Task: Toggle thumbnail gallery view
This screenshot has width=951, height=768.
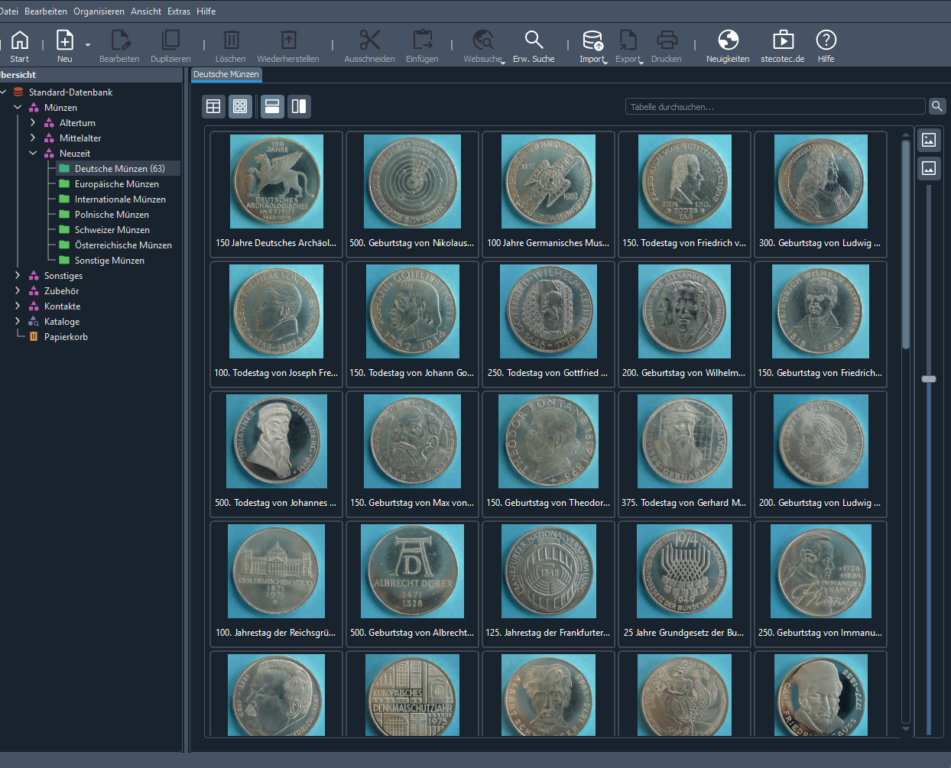Action: tap(240, 106)
